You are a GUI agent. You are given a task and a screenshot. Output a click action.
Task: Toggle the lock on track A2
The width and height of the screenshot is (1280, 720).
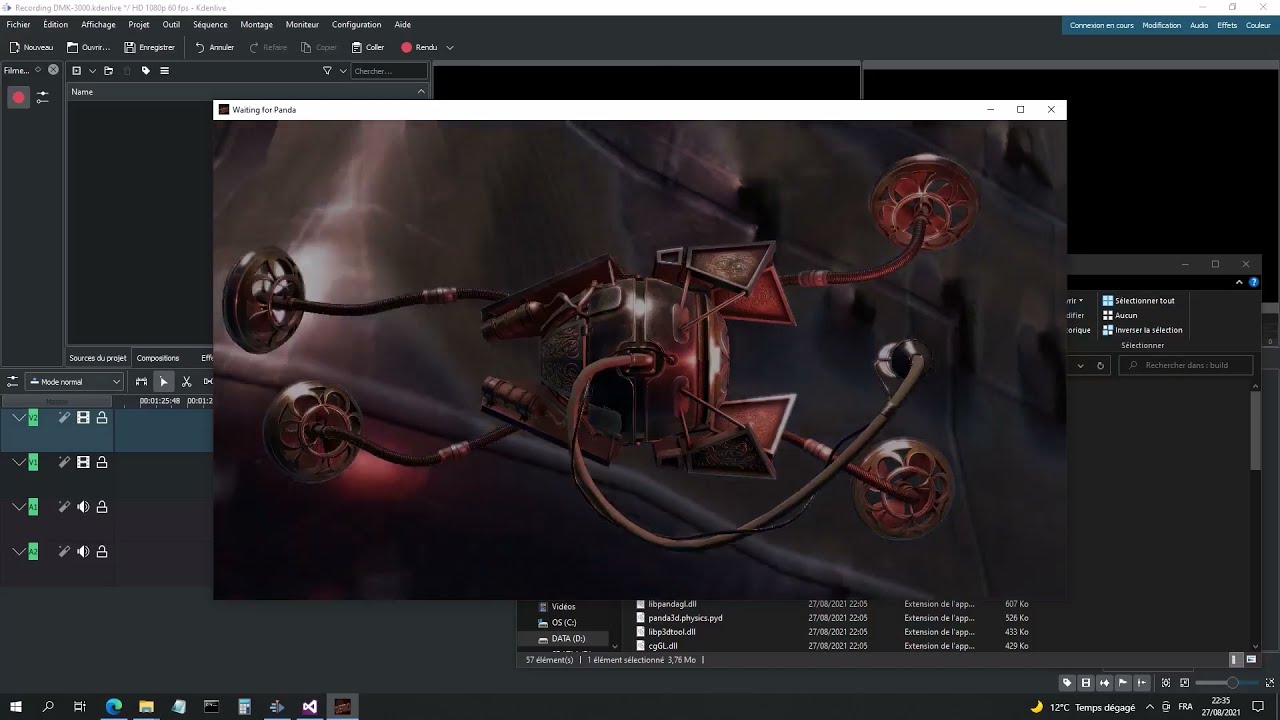click(101, 551)
